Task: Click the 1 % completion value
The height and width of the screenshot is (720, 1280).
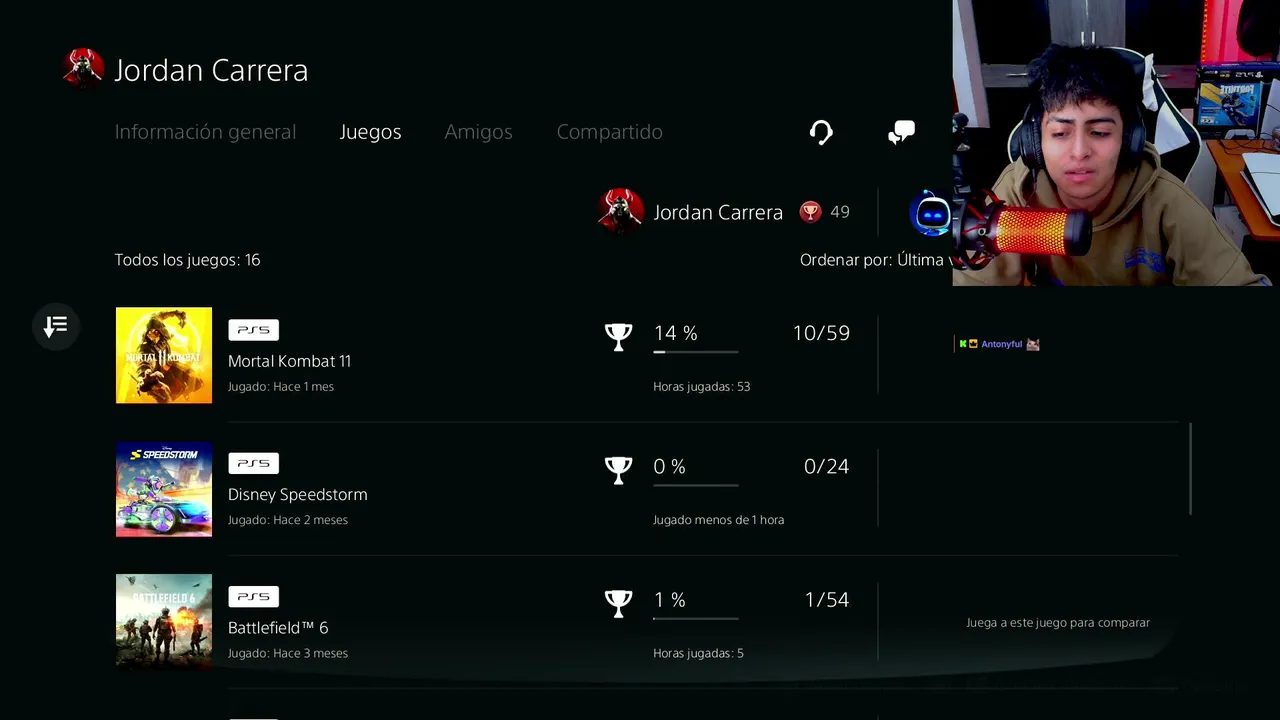Action: point(669,600)
